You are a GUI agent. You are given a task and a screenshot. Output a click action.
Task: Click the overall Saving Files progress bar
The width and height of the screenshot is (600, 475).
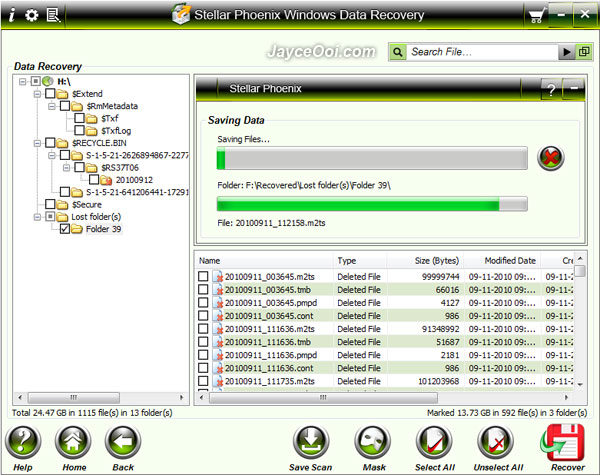point(372,158)
